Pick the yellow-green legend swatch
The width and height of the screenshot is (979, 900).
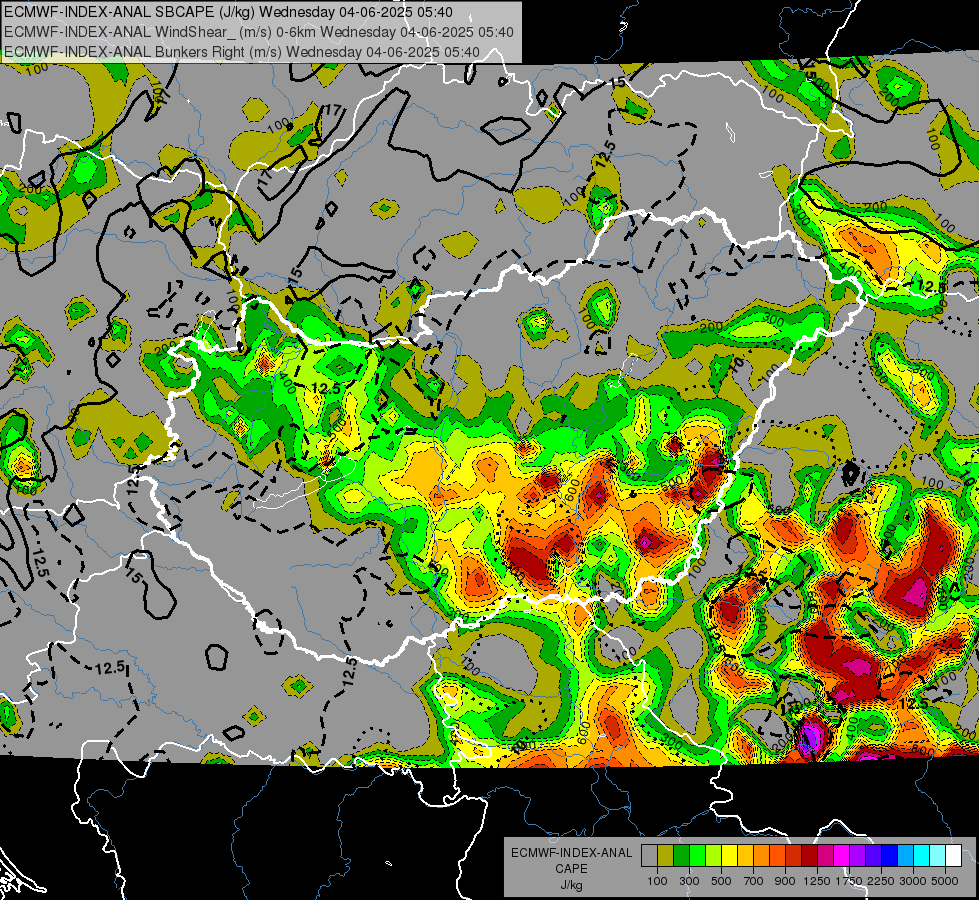(713, 856)
